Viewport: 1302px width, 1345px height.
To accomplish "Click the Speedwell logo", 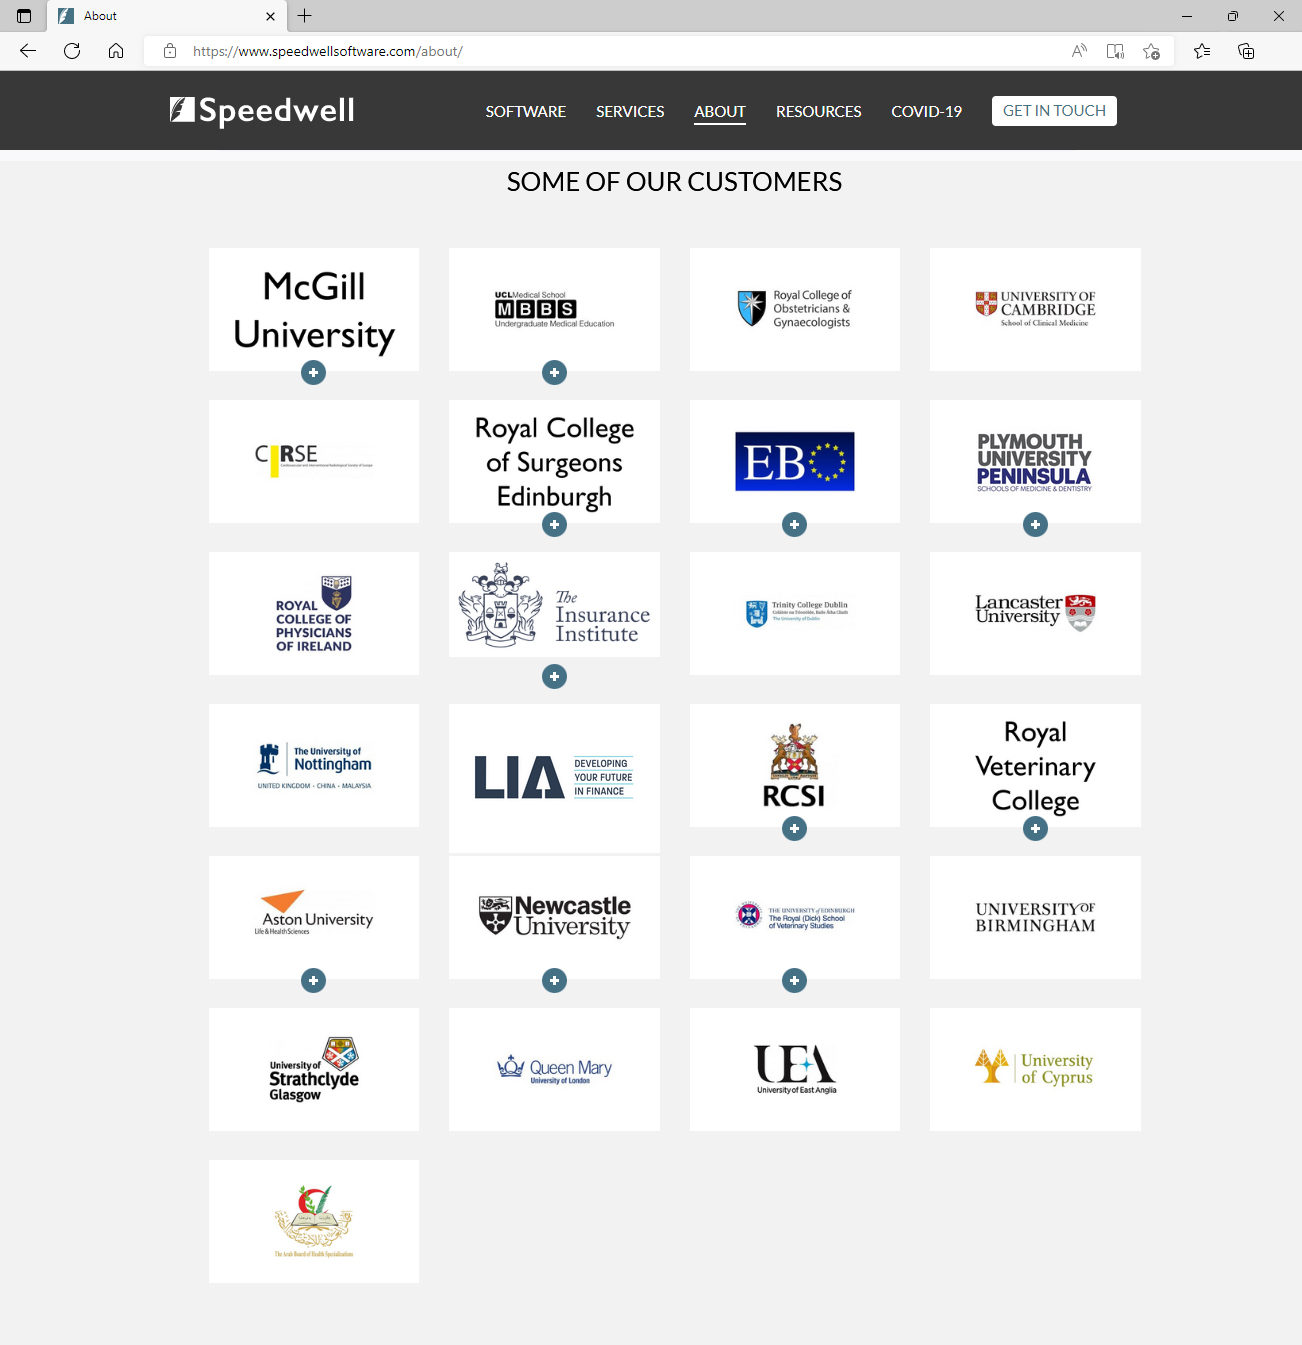I will click(x=262, y=110).
